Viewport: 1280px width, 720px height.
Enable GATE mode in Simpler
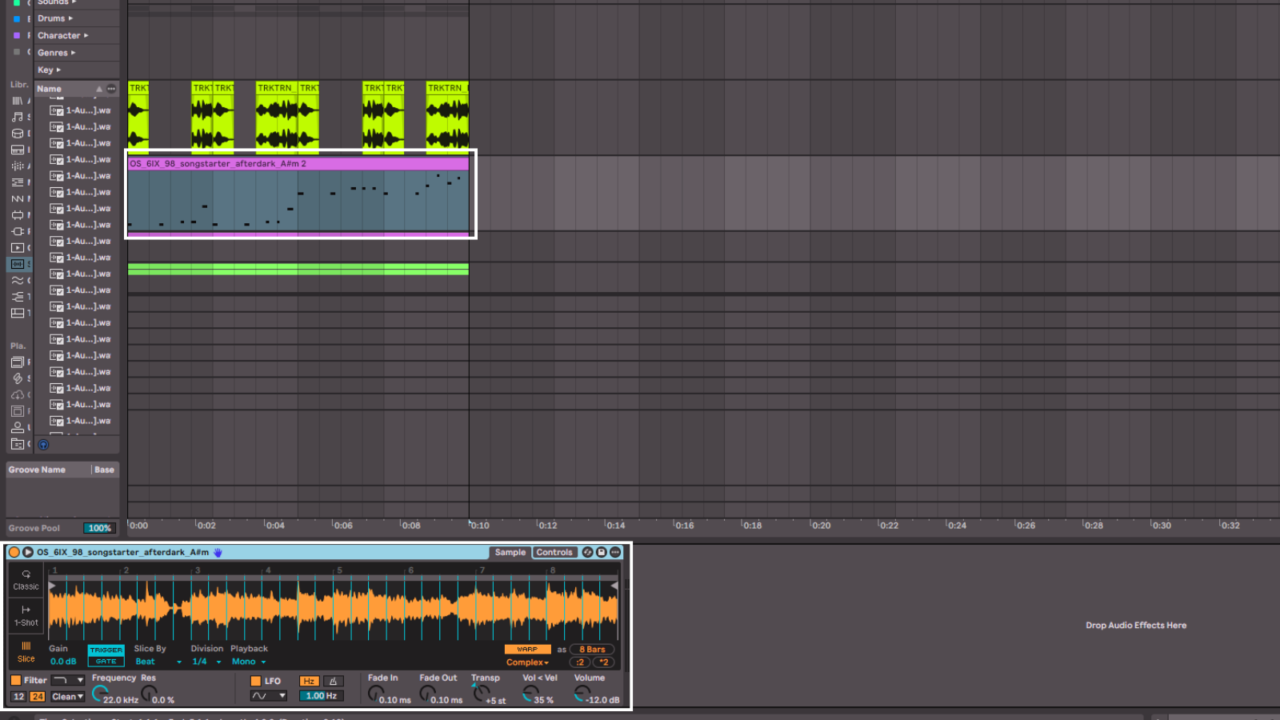105,661
